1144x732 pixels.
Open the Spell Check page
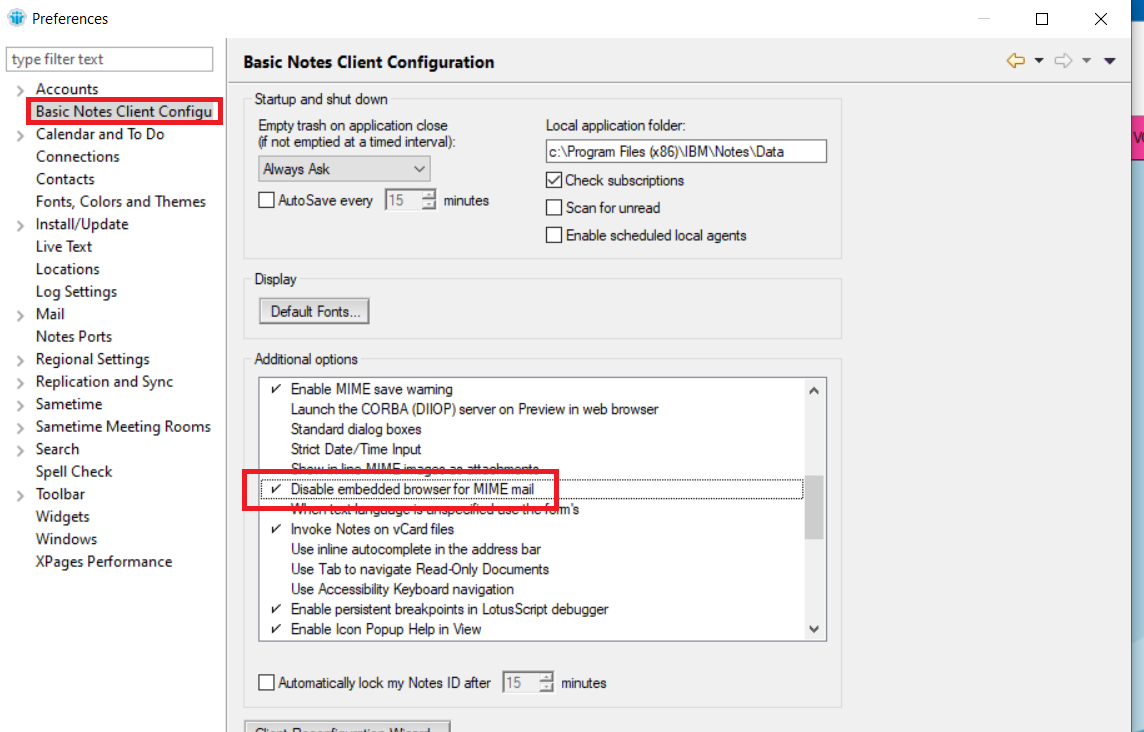[x=74, y=471]
